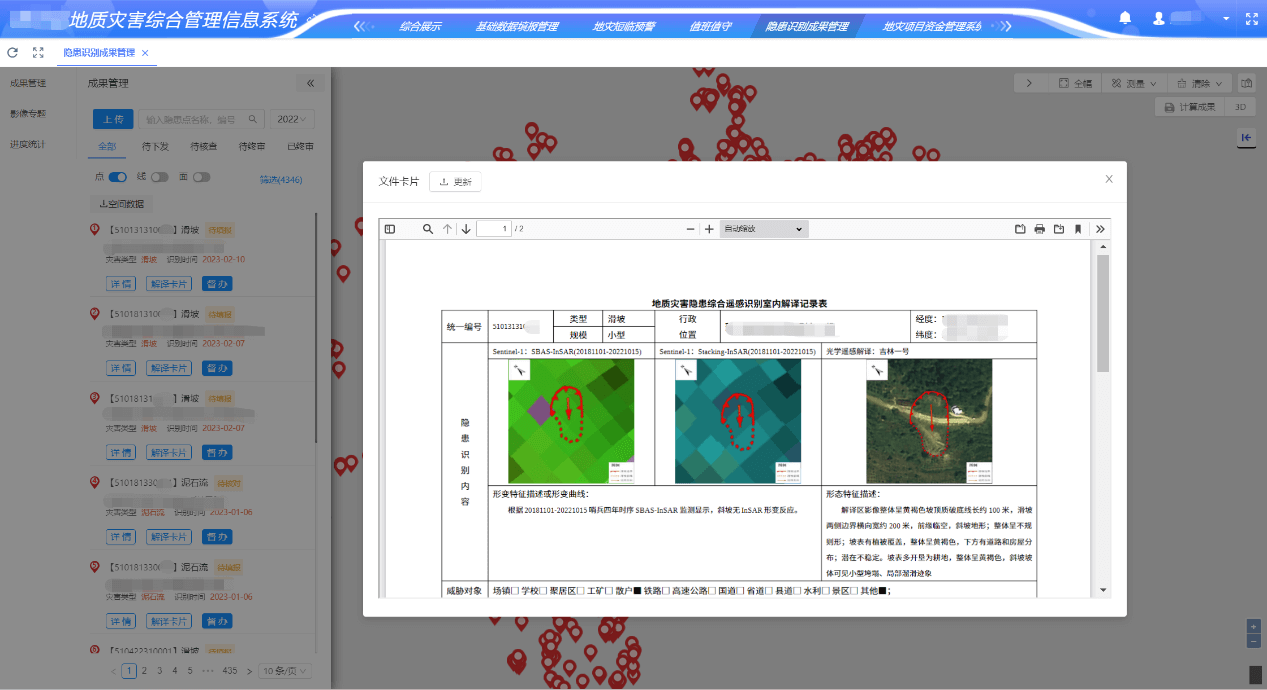
Task: Toggle the 点 layer switch
Action: [117, 177]
